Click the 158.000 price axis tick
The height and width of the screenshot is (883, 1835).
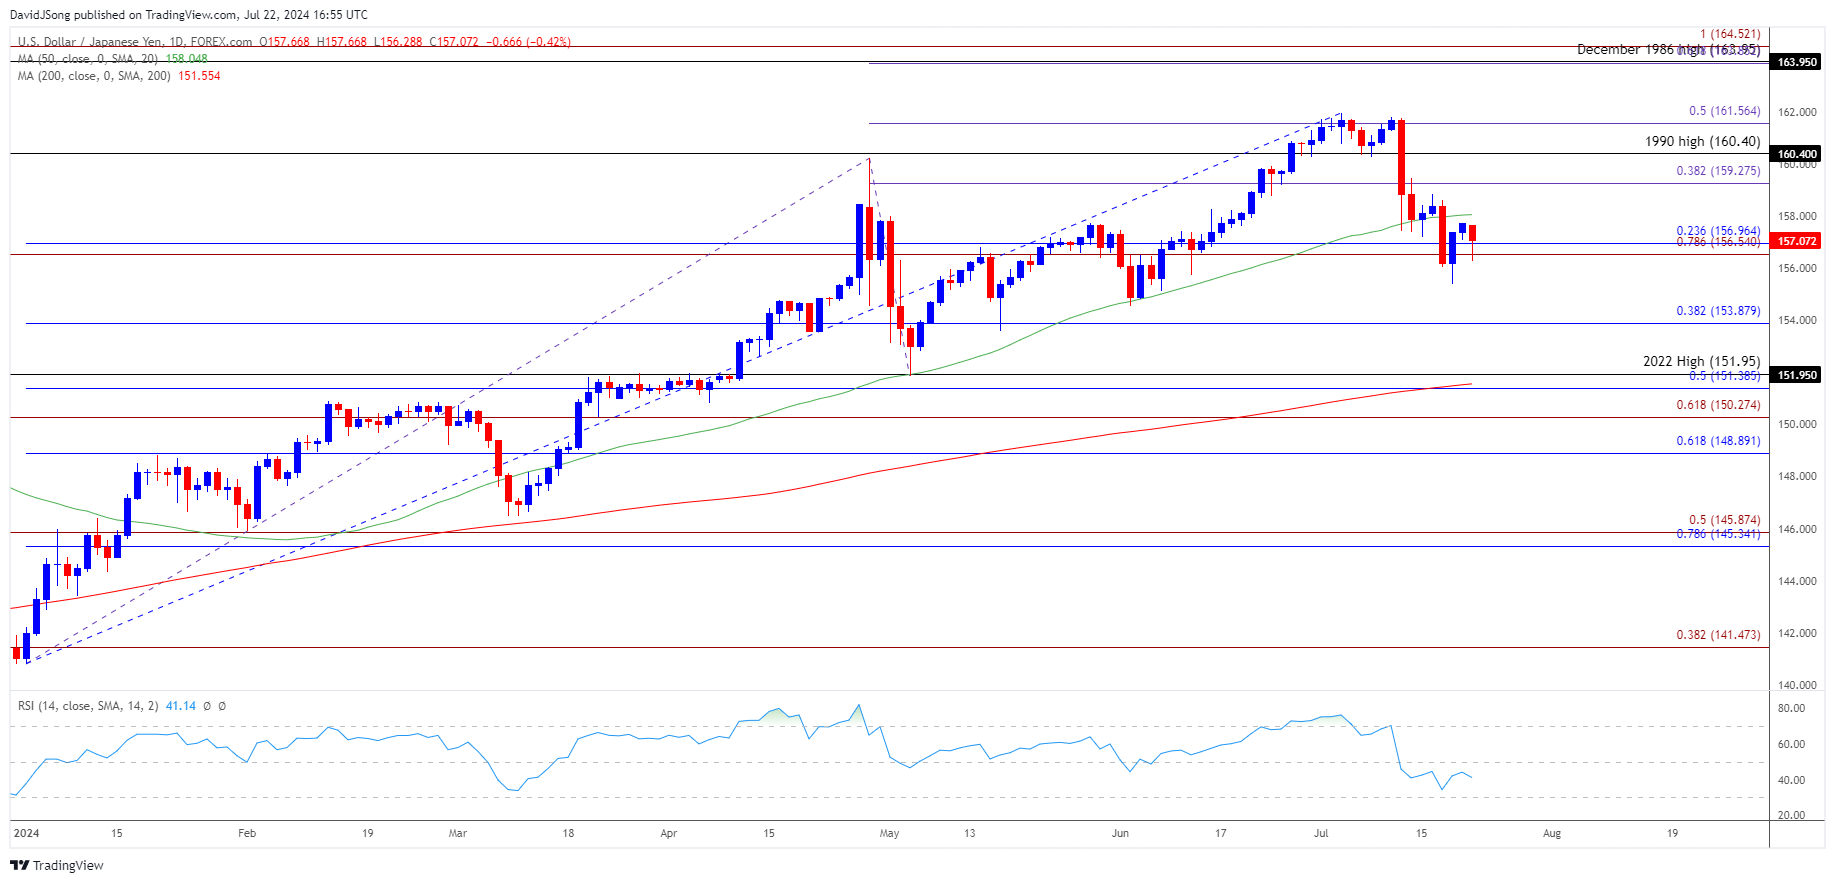click(x=1797, y=216)
